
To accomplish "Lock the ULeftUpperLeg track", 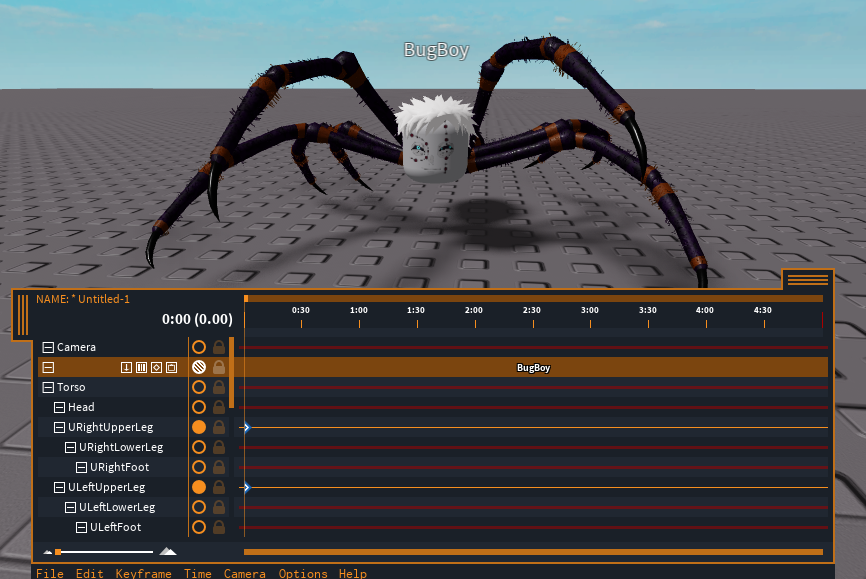I will (219, 487).
